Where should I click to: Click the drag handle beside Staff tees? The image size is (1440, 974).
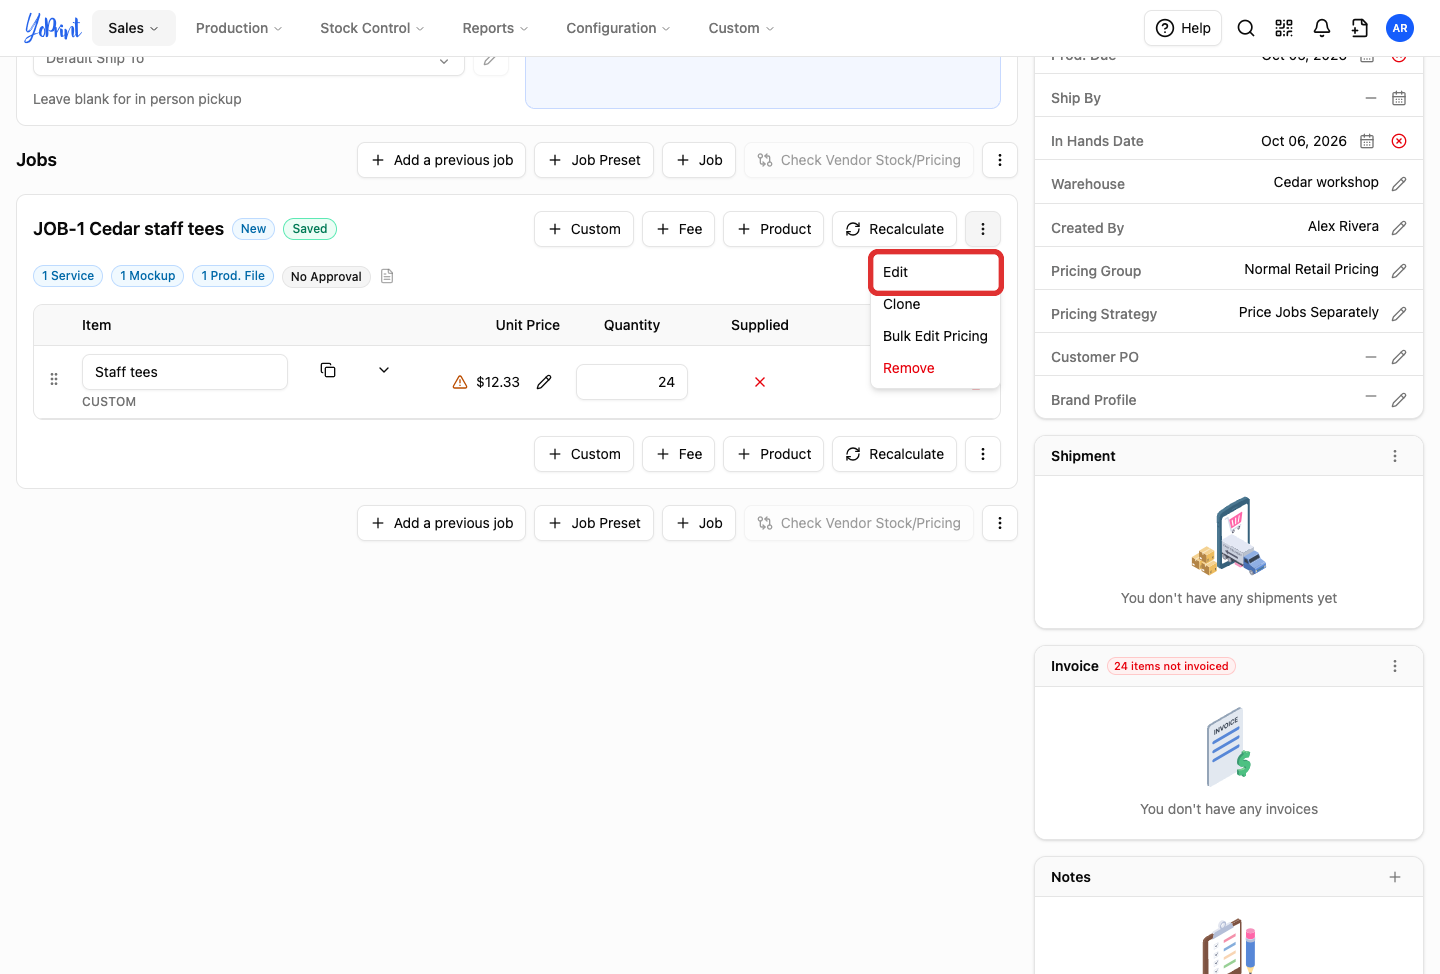pyautogui.click(x=54, y=379)
